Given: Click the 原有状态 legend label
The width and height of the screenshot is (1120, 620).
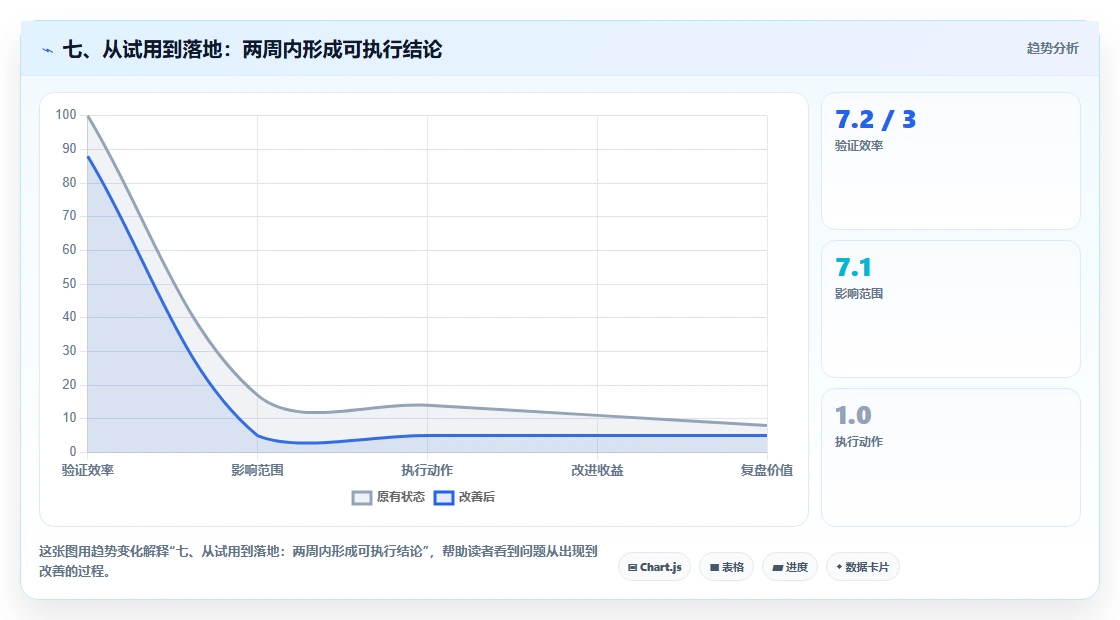Looking at the screenshot, I should coord(401,496).
